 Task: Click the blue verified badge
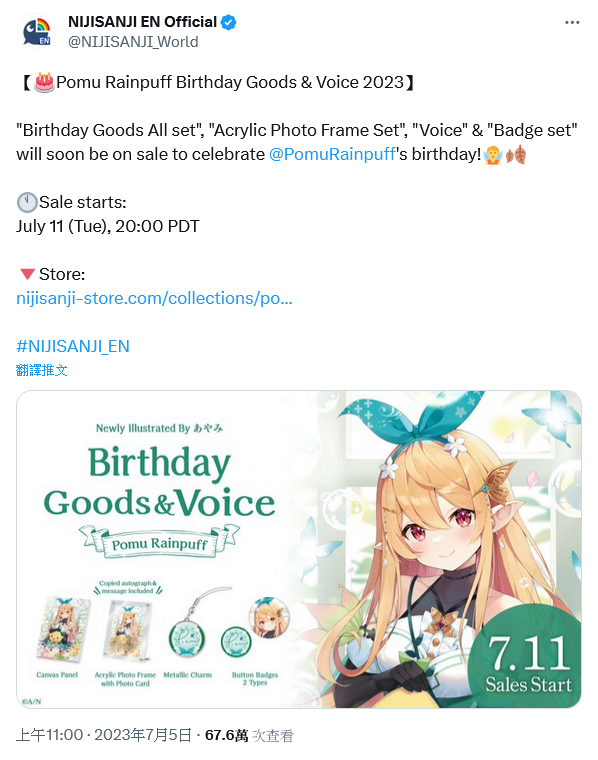point(228,22)
